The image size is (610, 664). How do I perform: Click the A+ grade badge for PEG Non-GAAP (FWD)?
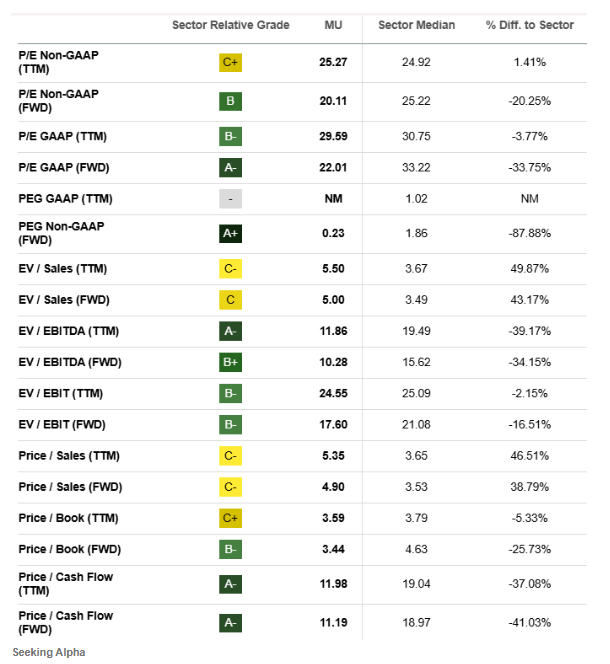click(231, 234)
